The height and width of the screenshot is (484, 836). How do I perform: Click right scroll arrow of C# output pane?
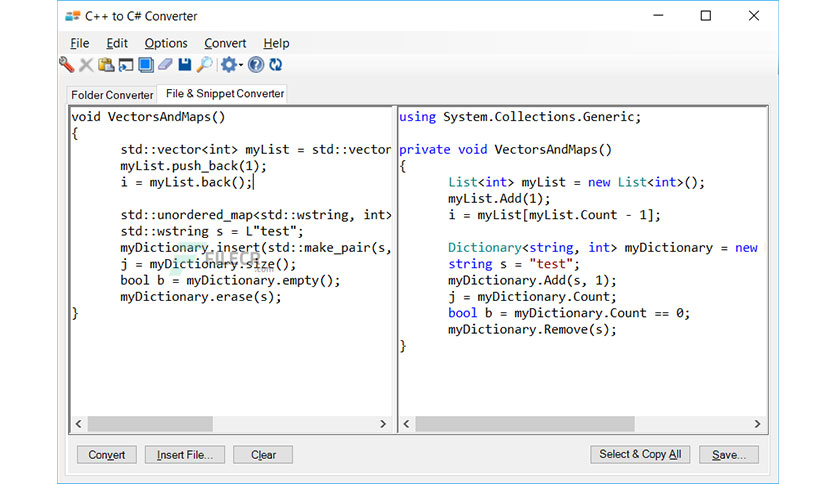point(758,424)
